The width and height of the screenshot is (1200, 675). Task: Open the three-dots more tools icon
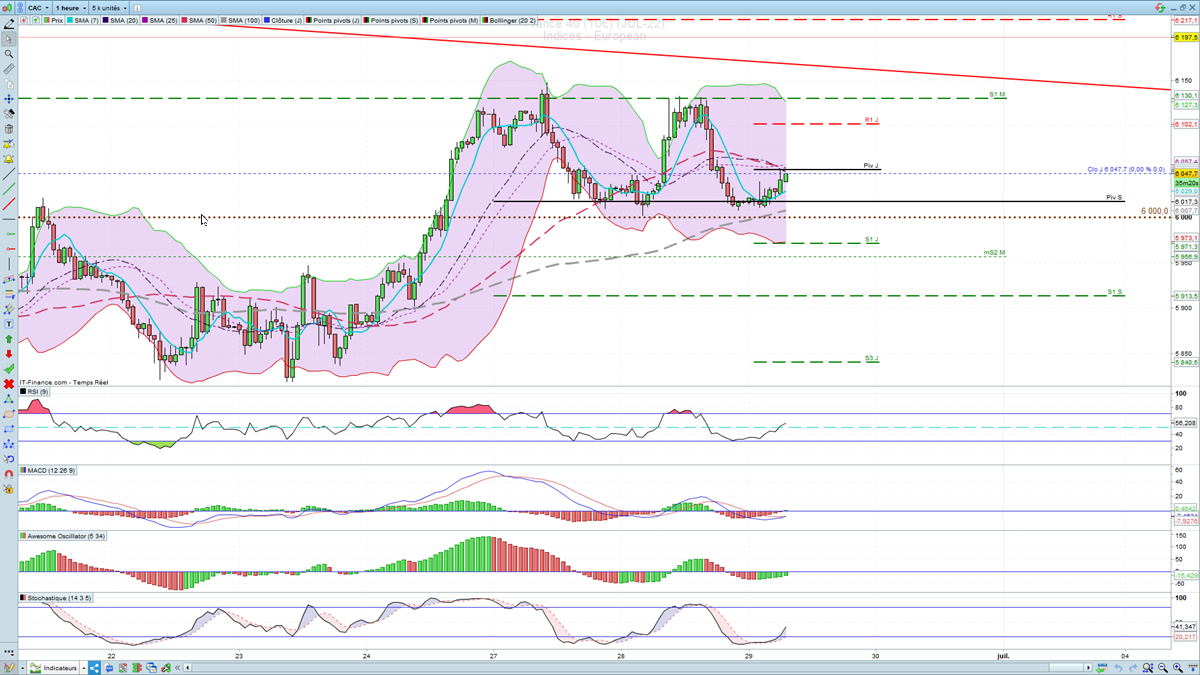(9, 652)
